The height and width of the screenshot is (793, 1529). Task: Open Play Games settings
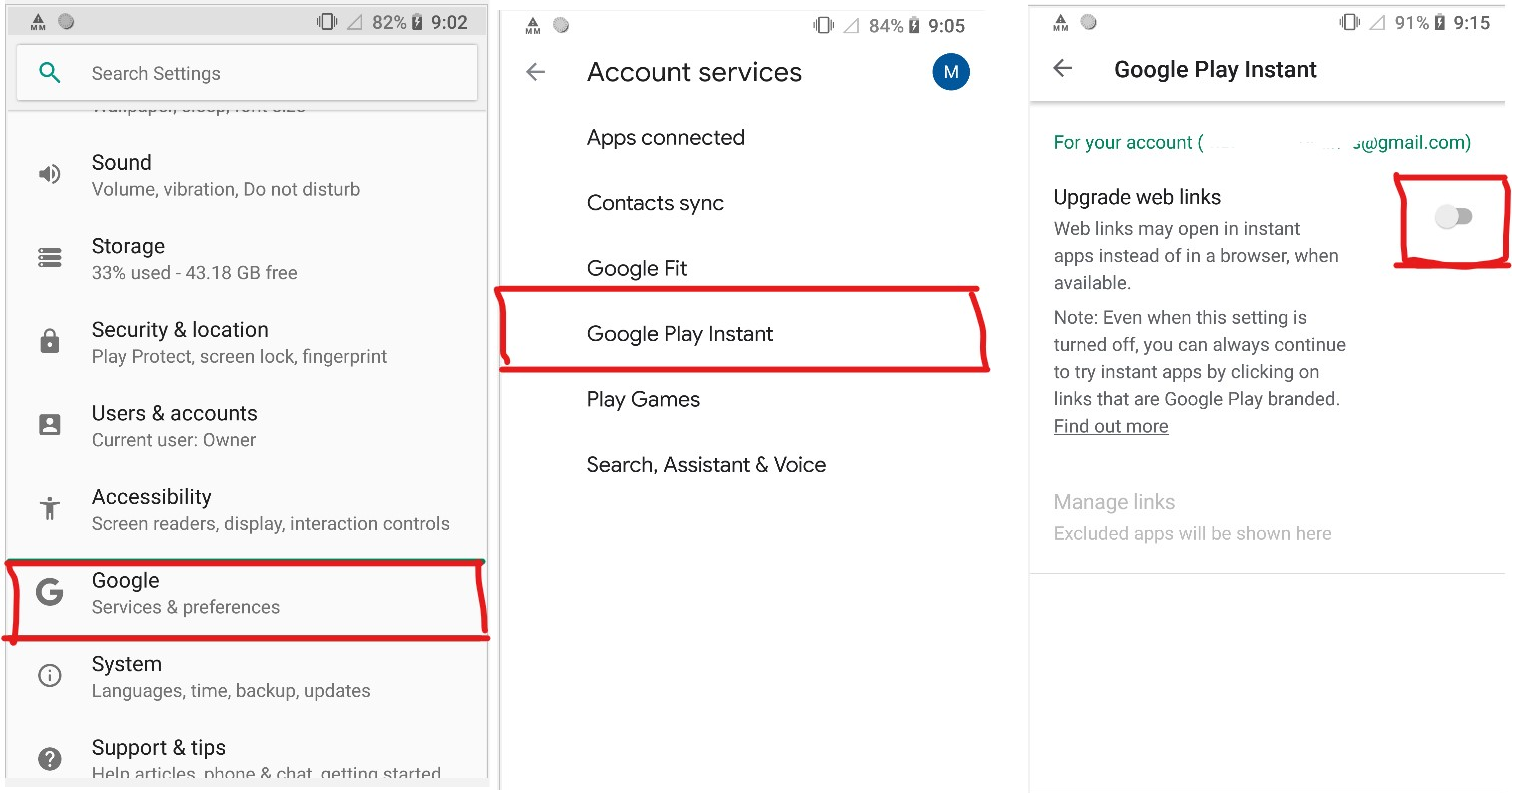point(643,398)
